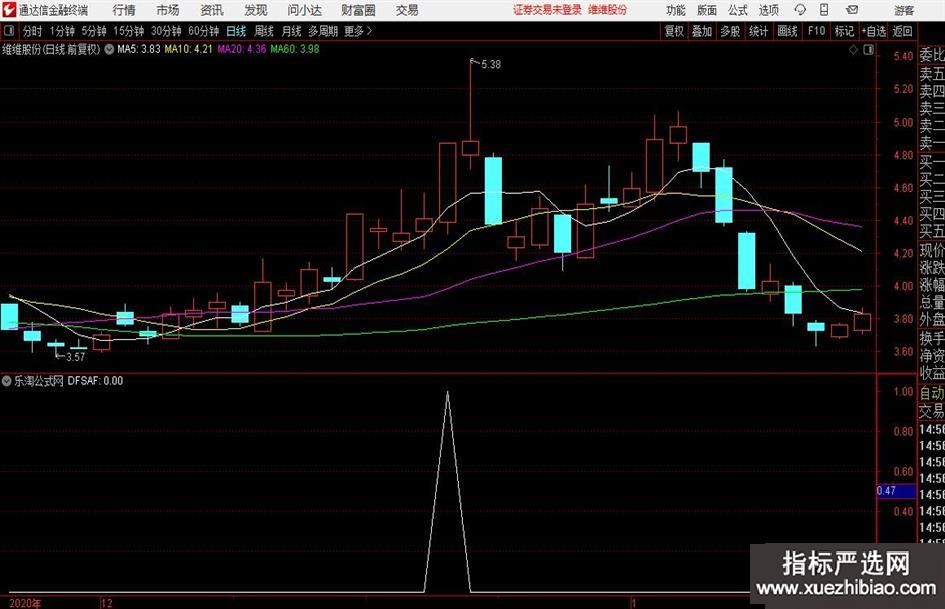945x609 pixels.
Task: Click the 返回 back button
Action: point(902,31)
